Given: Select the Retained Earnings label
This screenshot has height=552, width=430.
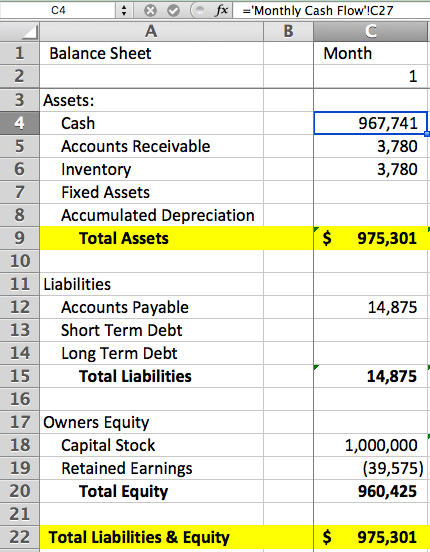Looking at the screenshot, I should tap(151, 468).
